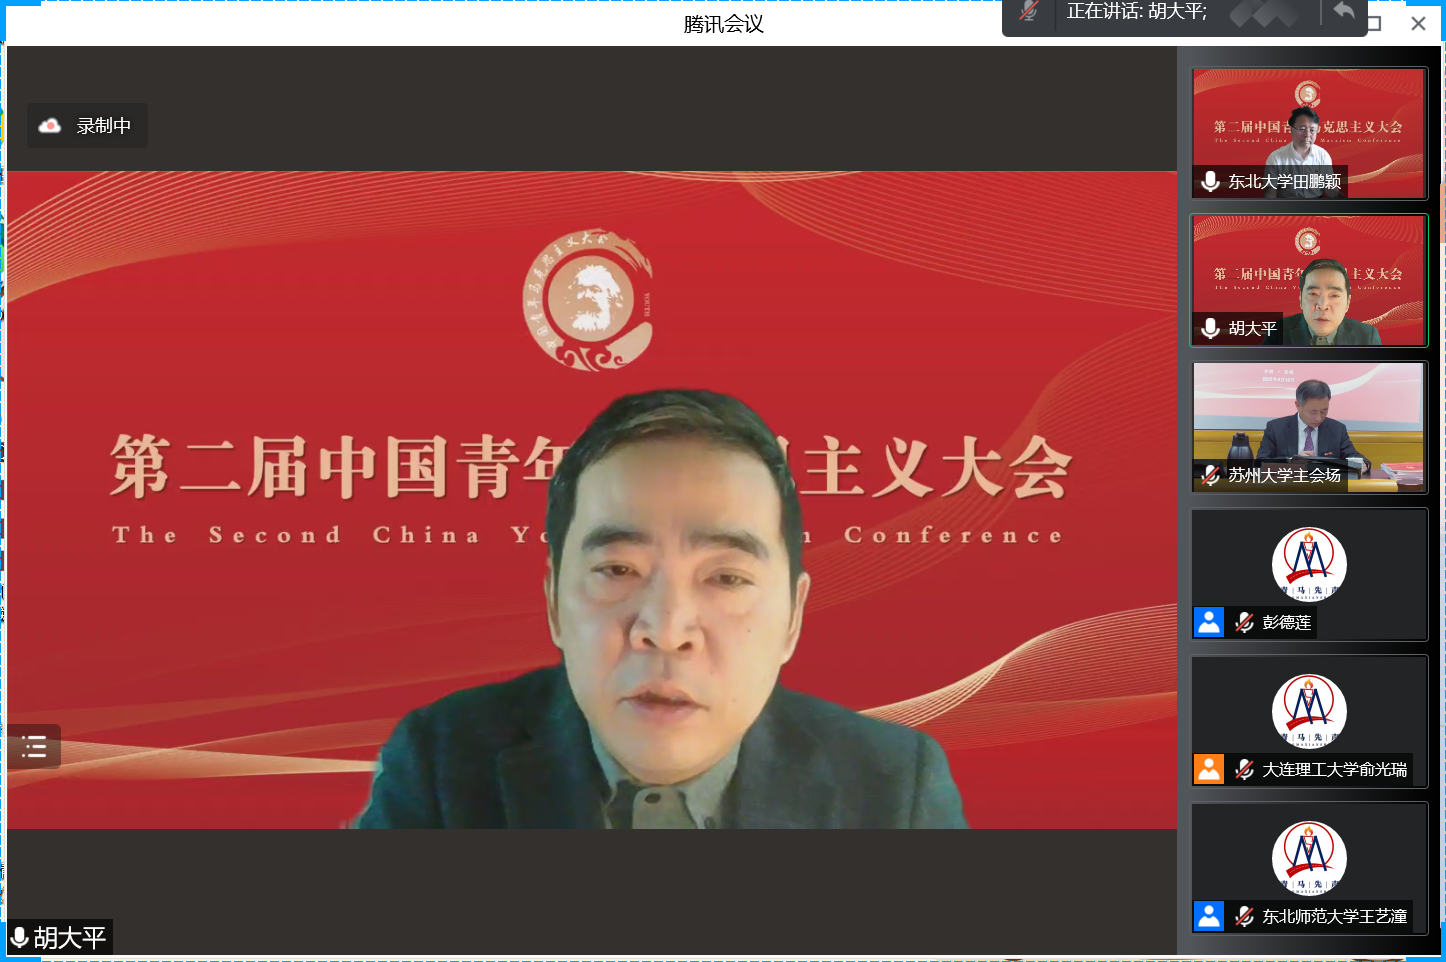This screenshot has width=1446, height=962.
Task: Close the 腾讯会议 window
Action: (x=1418, y=24)
